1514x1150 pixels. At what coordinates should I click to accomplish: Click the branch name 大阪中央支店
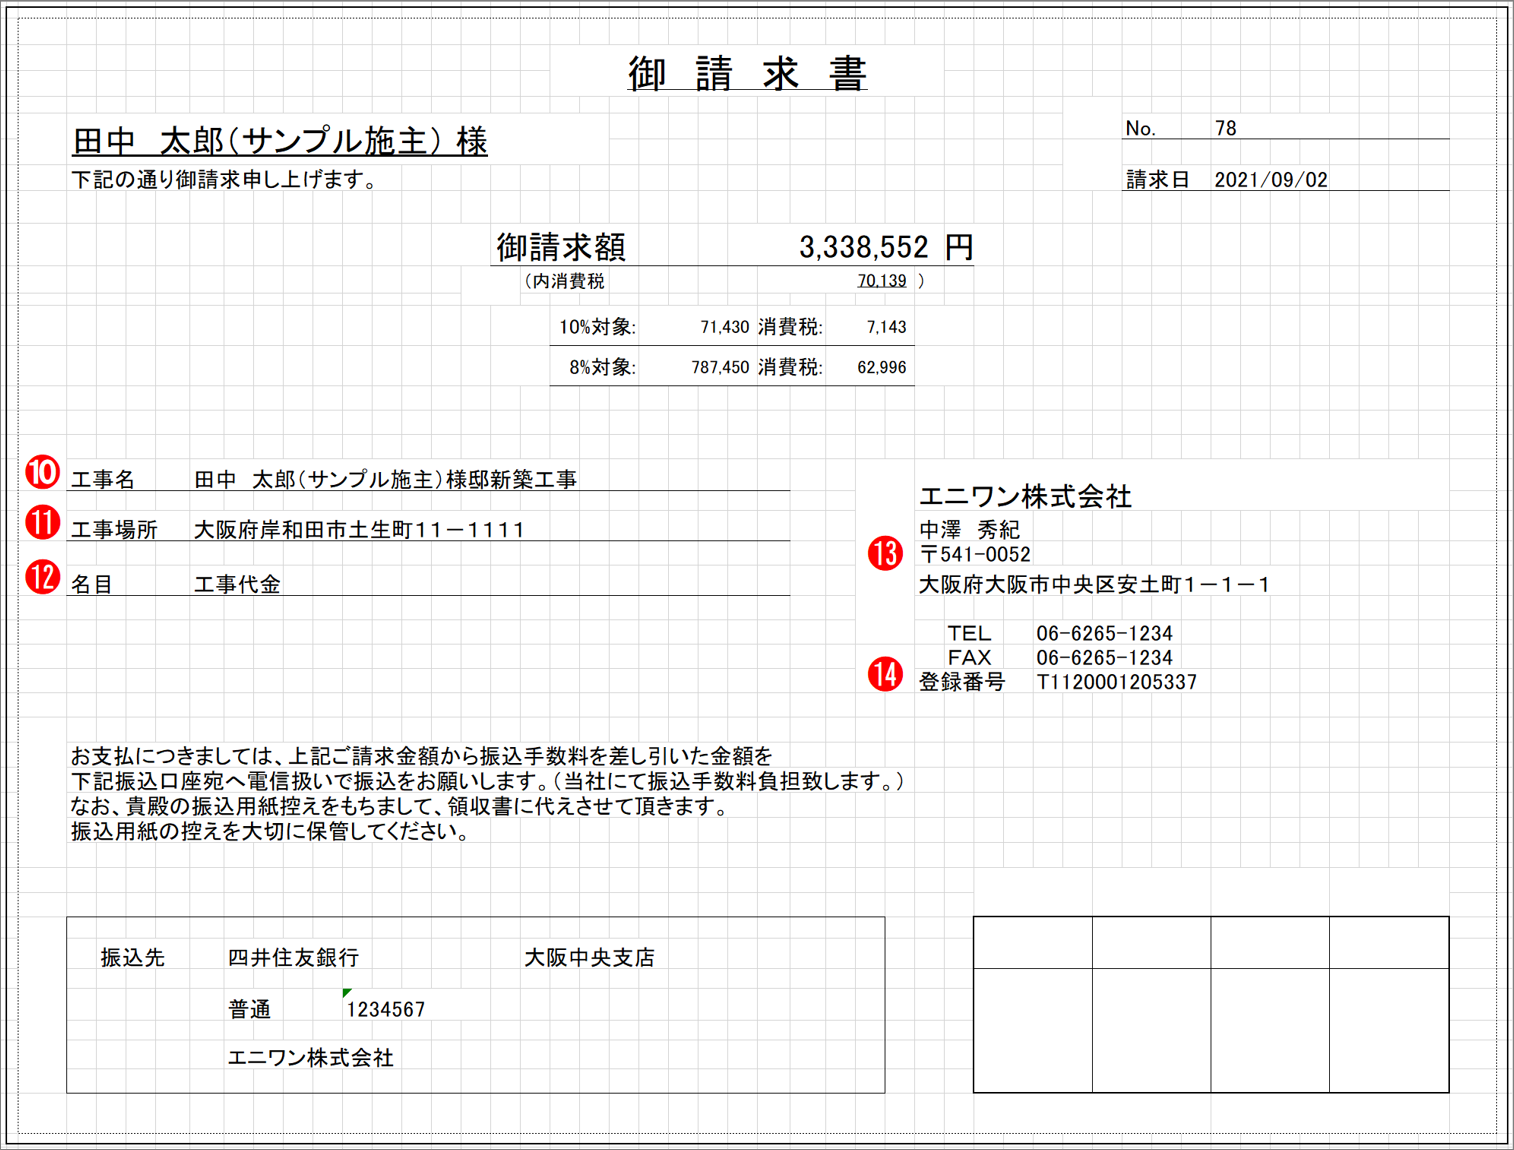tap(589, 957)
